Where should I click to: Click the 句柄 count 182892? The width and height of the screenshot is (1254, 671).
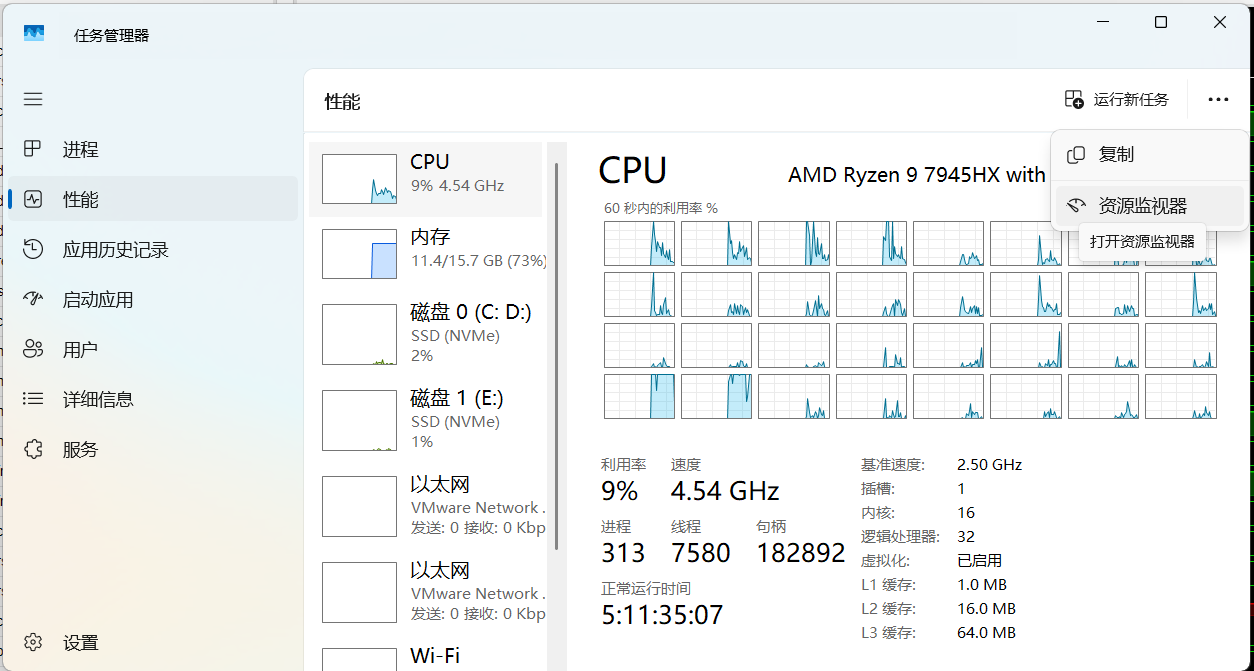[x=801, y=552]
